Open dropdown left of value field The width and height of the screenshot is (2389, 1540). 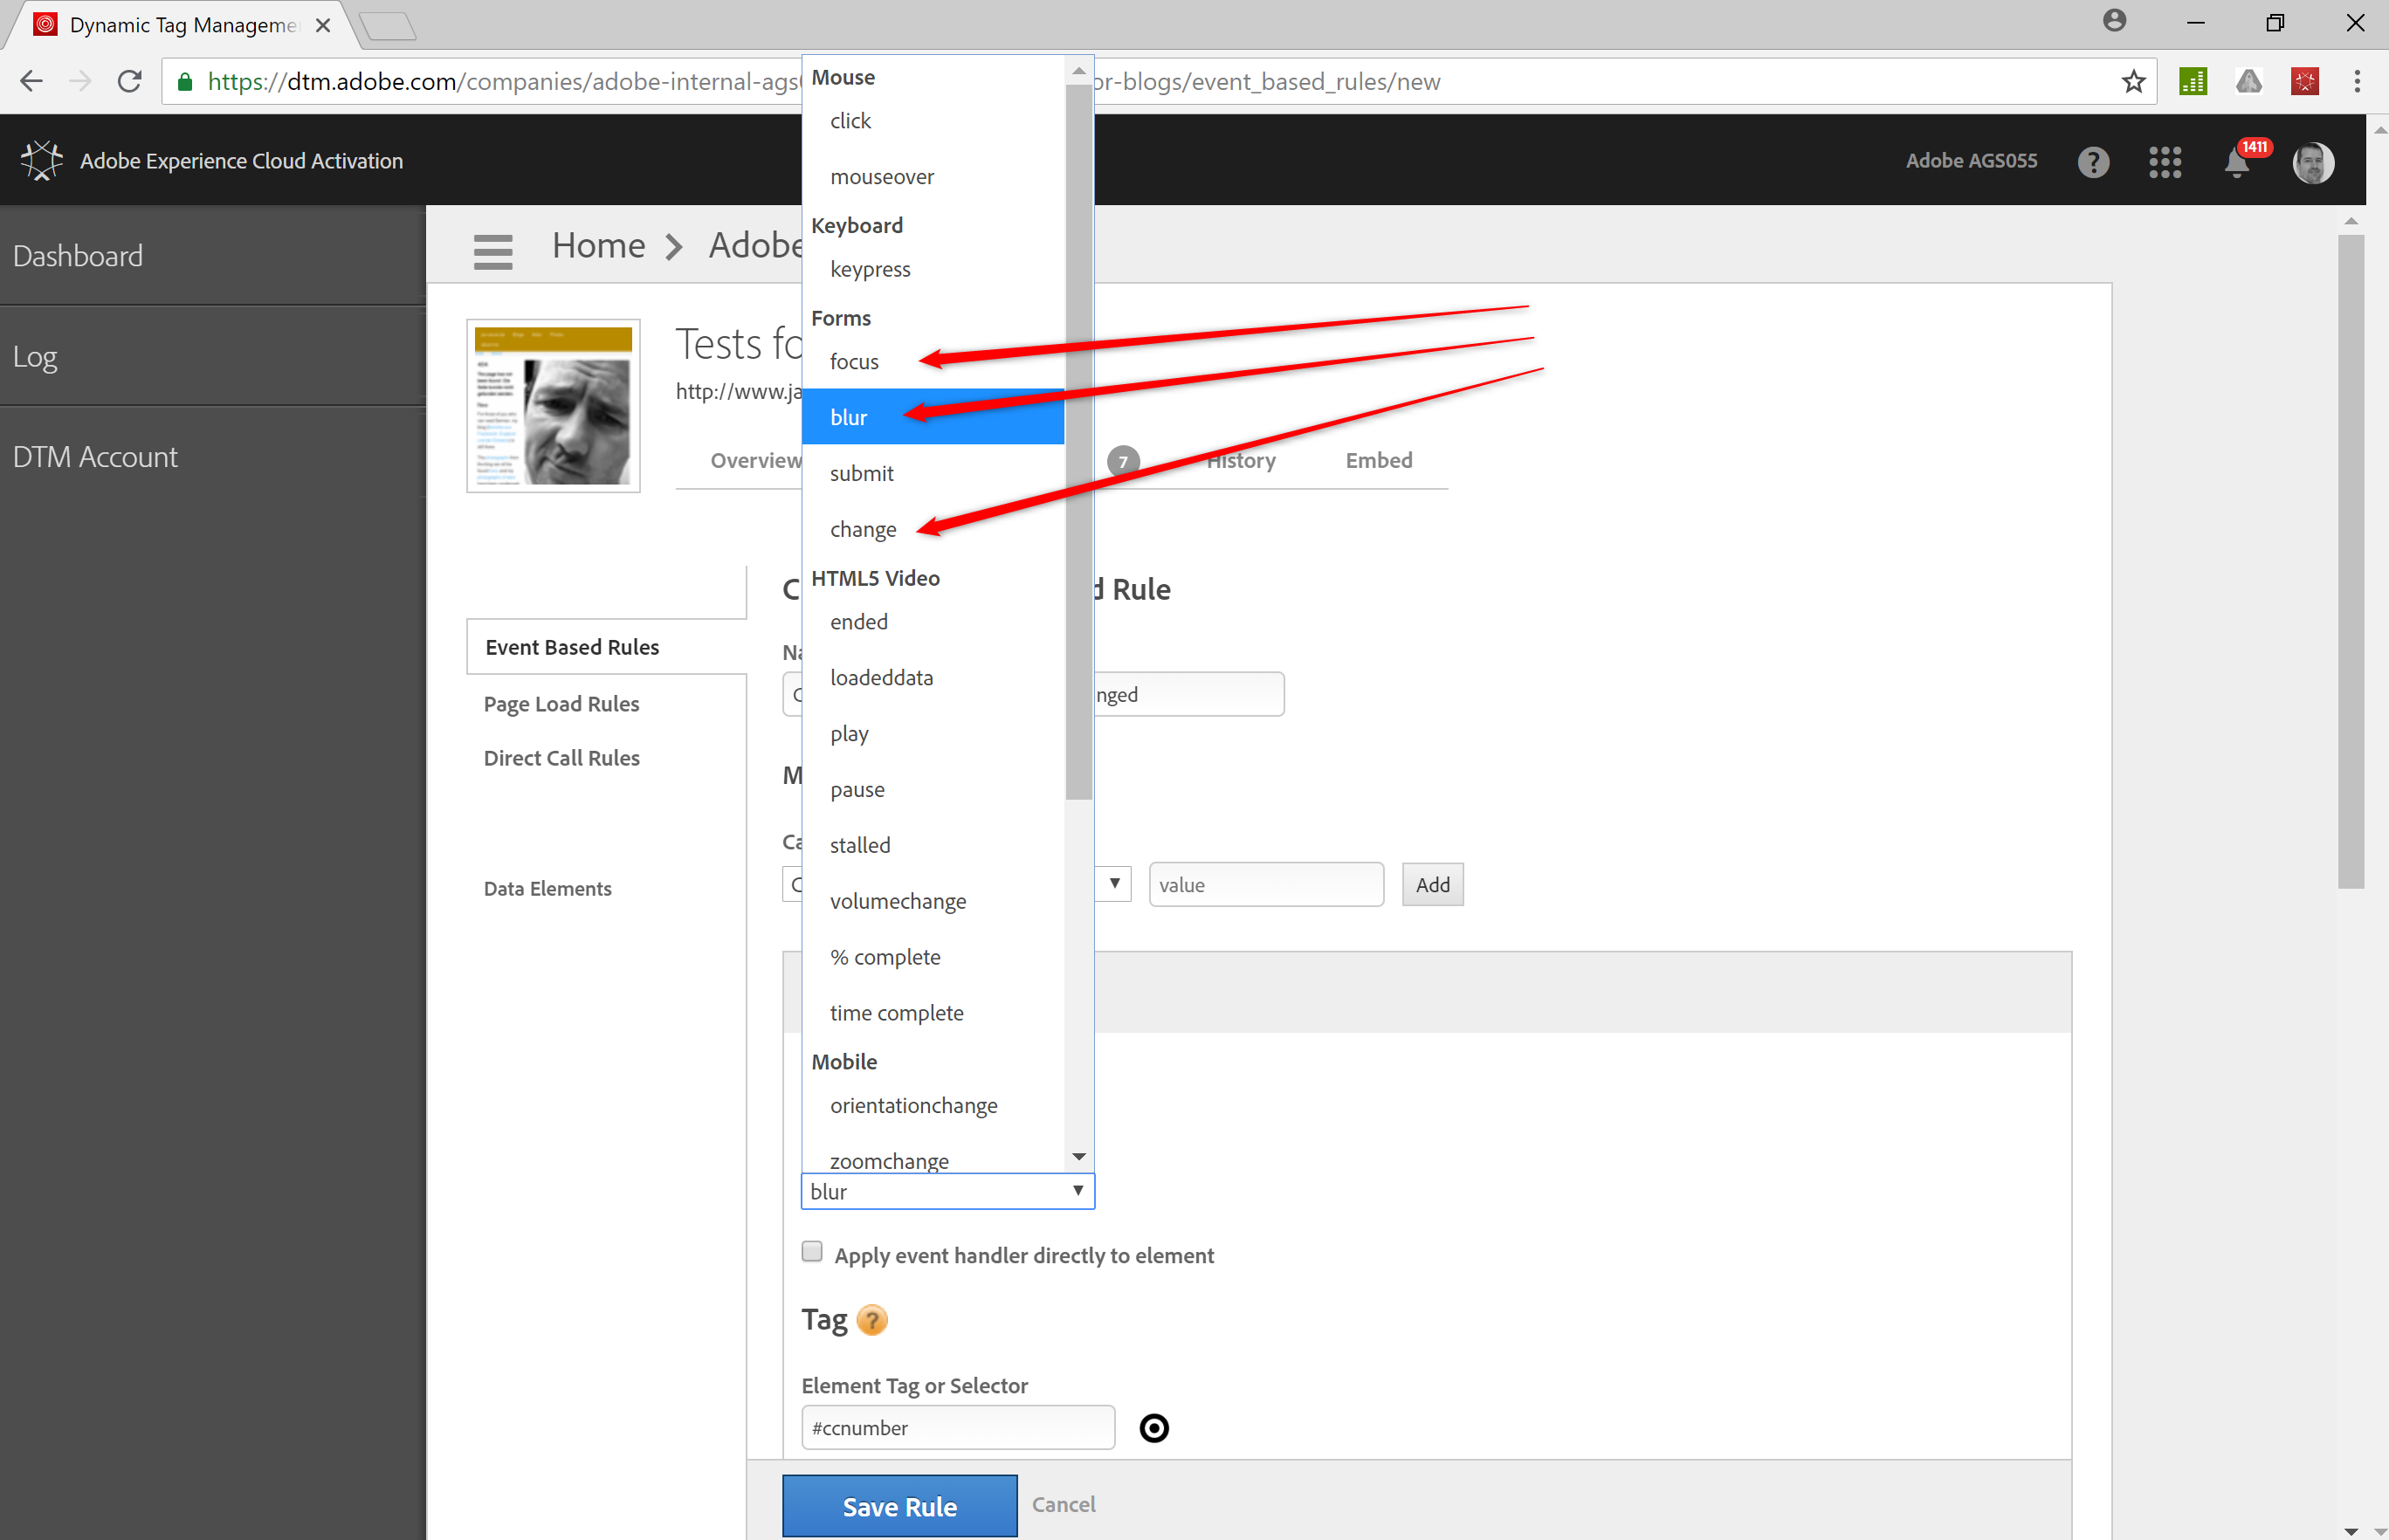tap(1113, 884)
